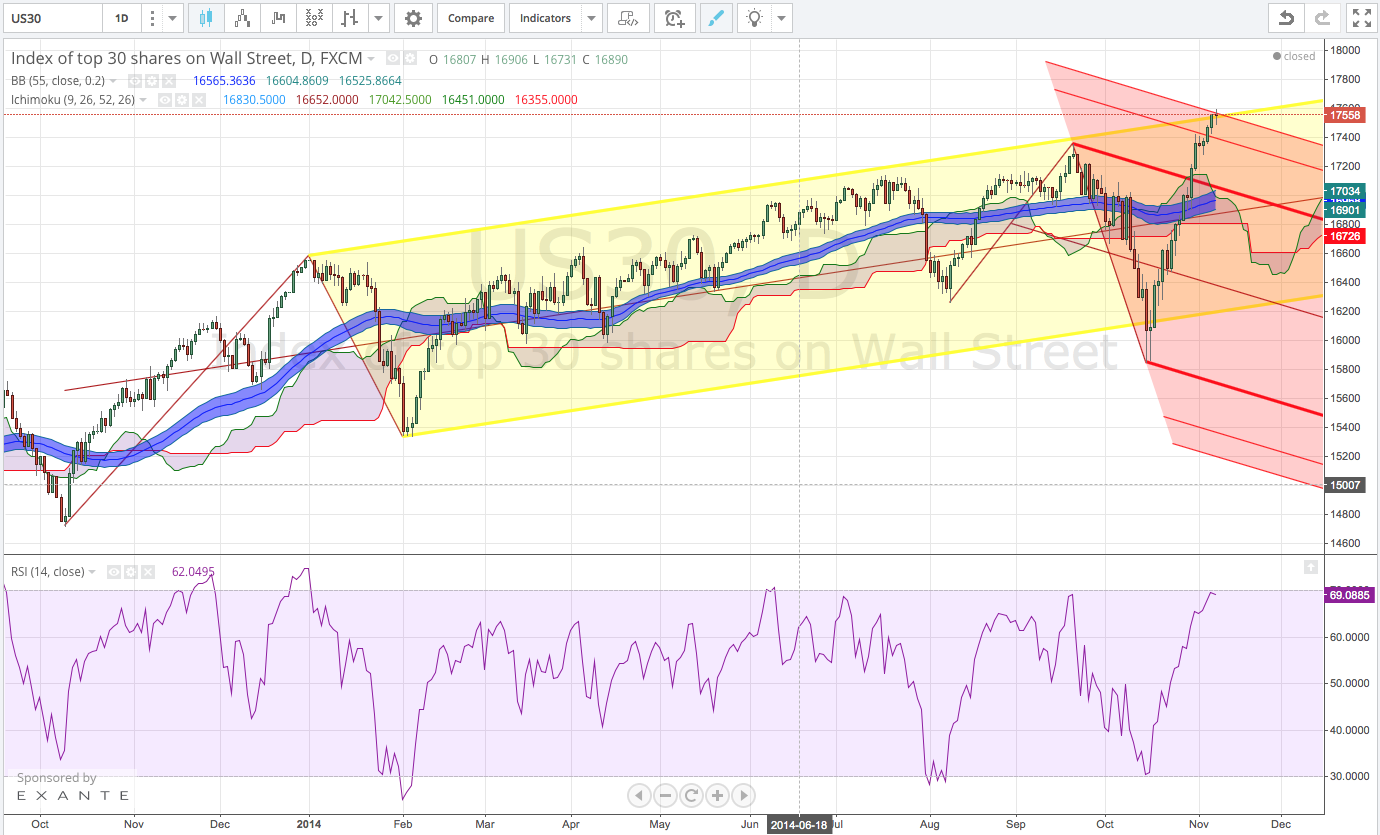This screenshot has width=1380, height=835.
Task: Switch to Point & Figure chart style
Action: (x=314, y=18)
